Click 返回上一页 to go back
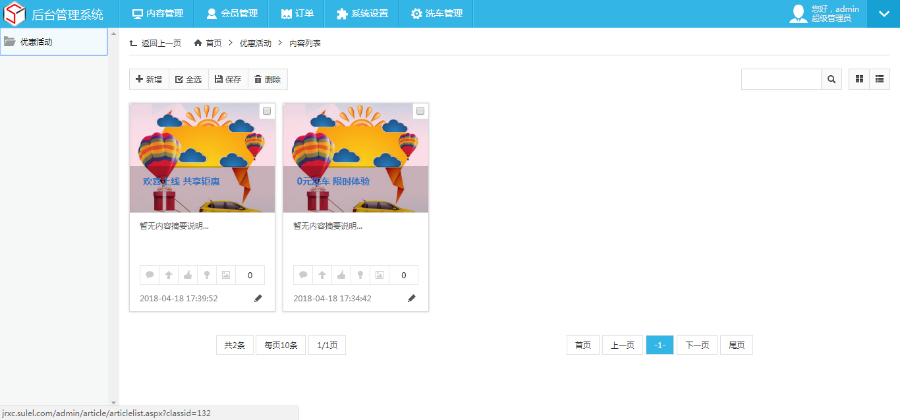The height and width of the screenshot is (420, 900). coord(156,43)
